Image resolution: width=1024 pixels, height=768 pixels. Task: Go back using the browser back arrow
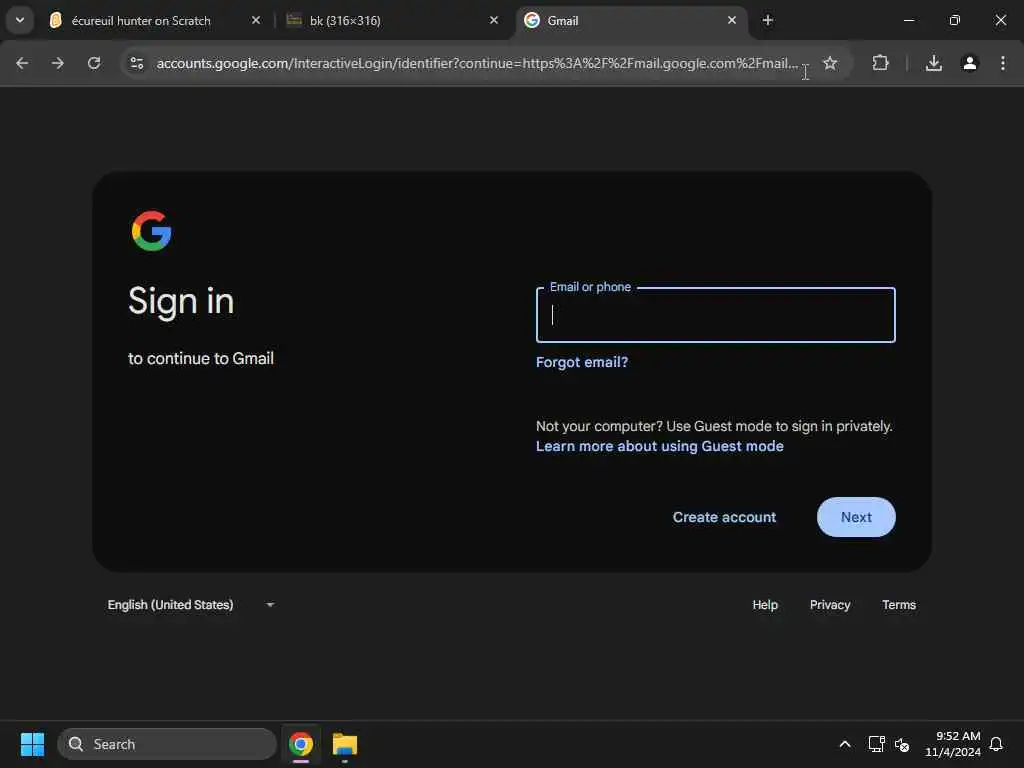[x=22, y=63]
